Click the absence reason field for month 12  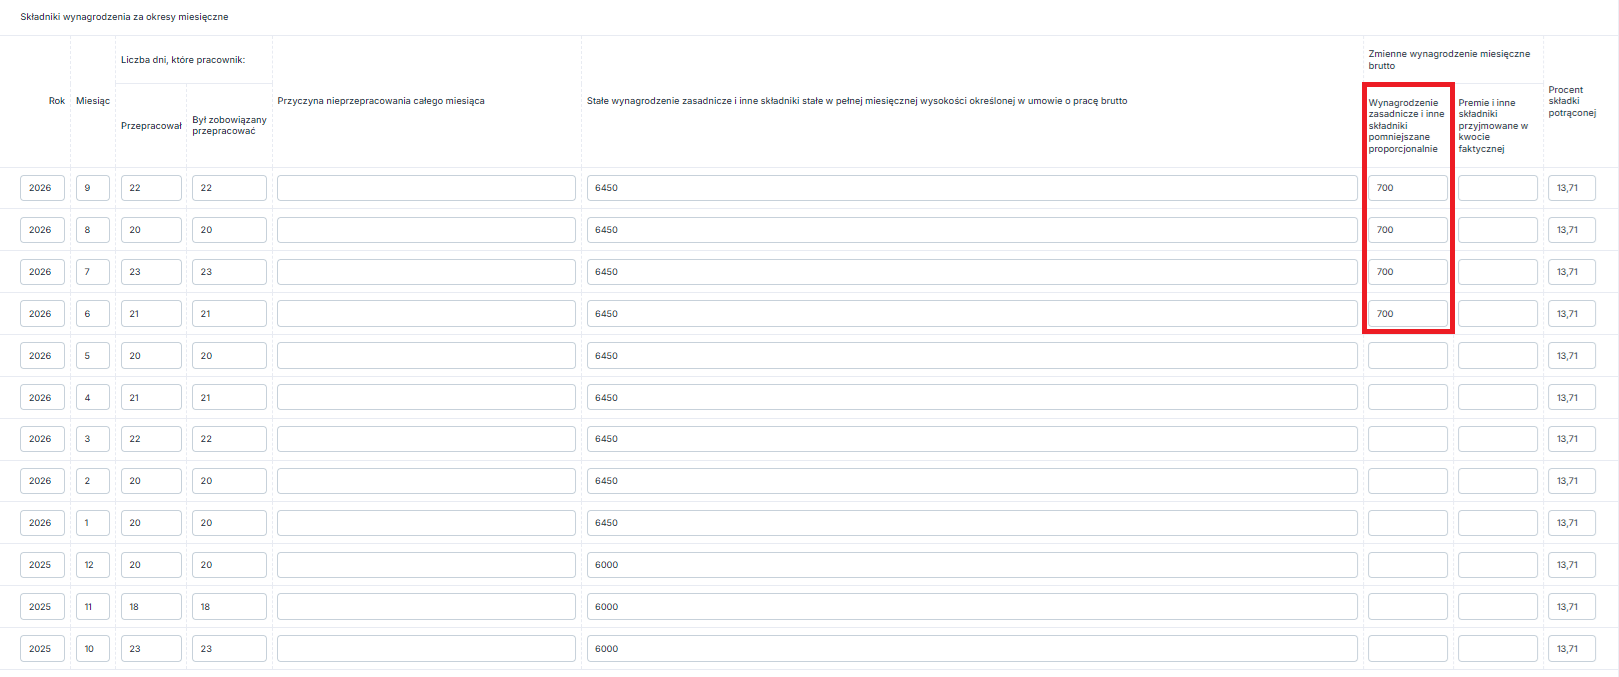(x=426, y=565)
